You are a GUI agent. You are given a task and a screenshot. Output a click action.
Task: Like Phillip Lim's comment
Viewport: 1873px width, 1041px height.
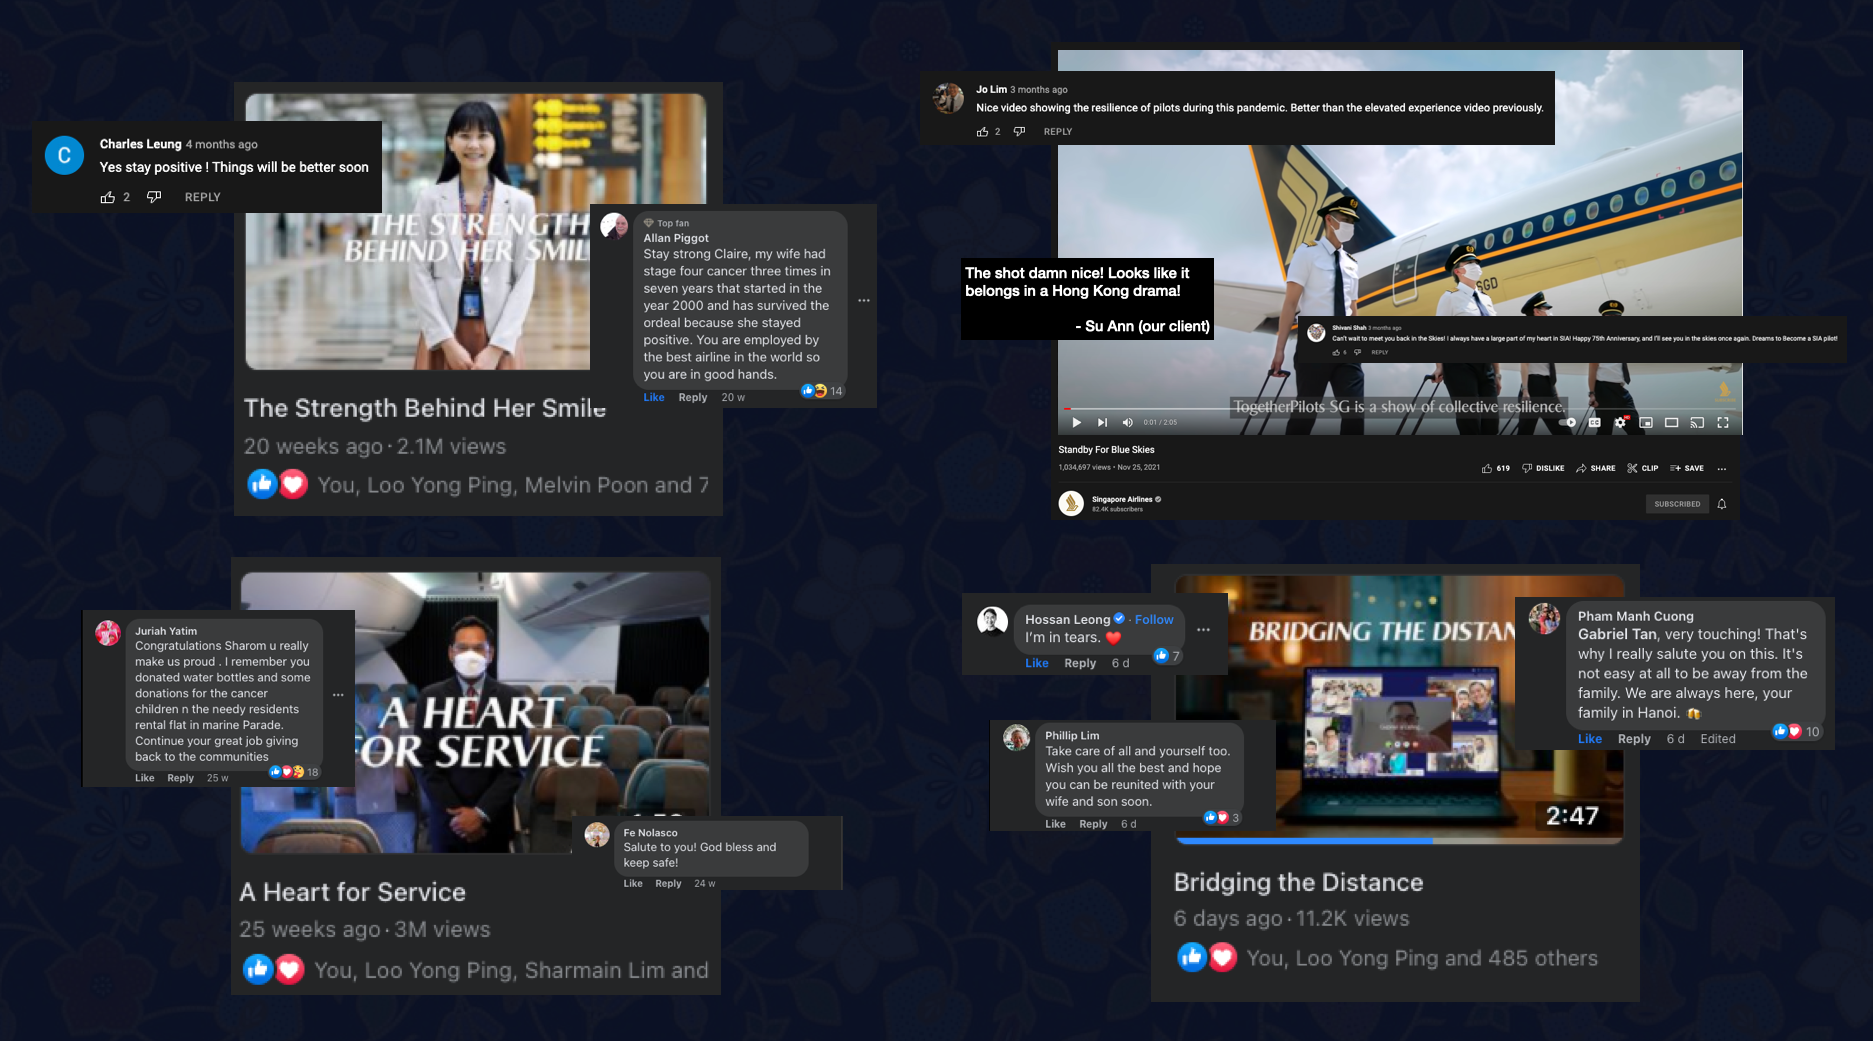coord(1056,825)
